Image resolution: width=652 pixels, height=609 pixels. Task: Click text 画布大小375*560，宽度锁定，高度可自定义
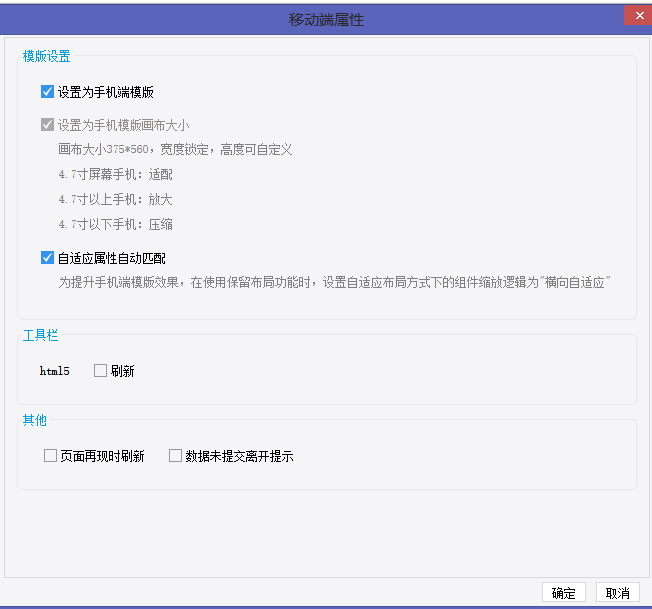point(175,149)
